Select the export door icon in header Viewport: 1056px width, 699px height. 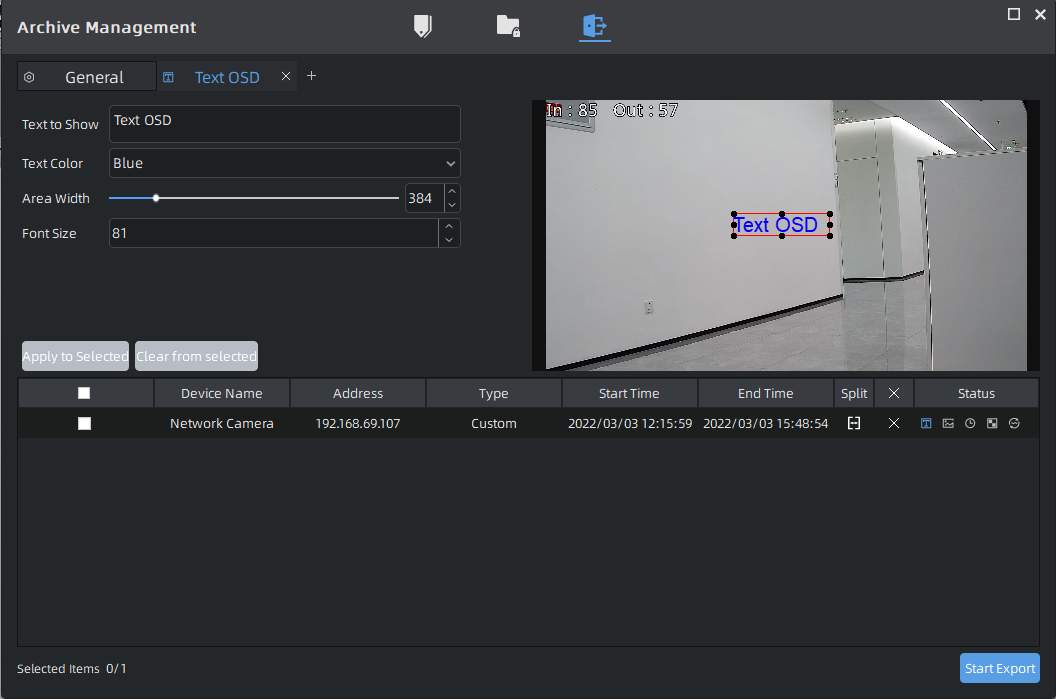point(595,26)
